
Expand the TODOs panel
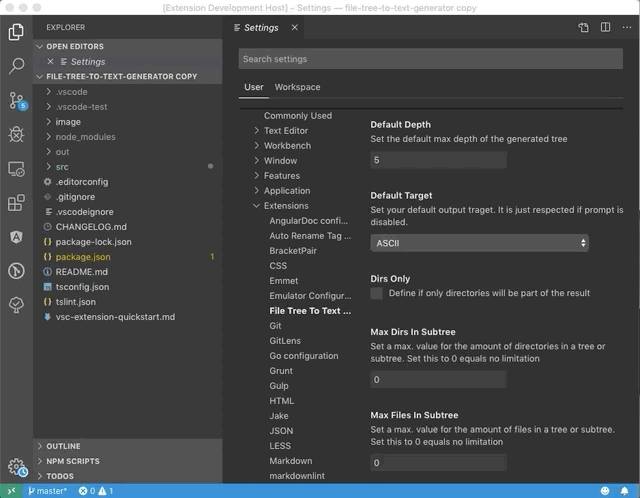128,476
